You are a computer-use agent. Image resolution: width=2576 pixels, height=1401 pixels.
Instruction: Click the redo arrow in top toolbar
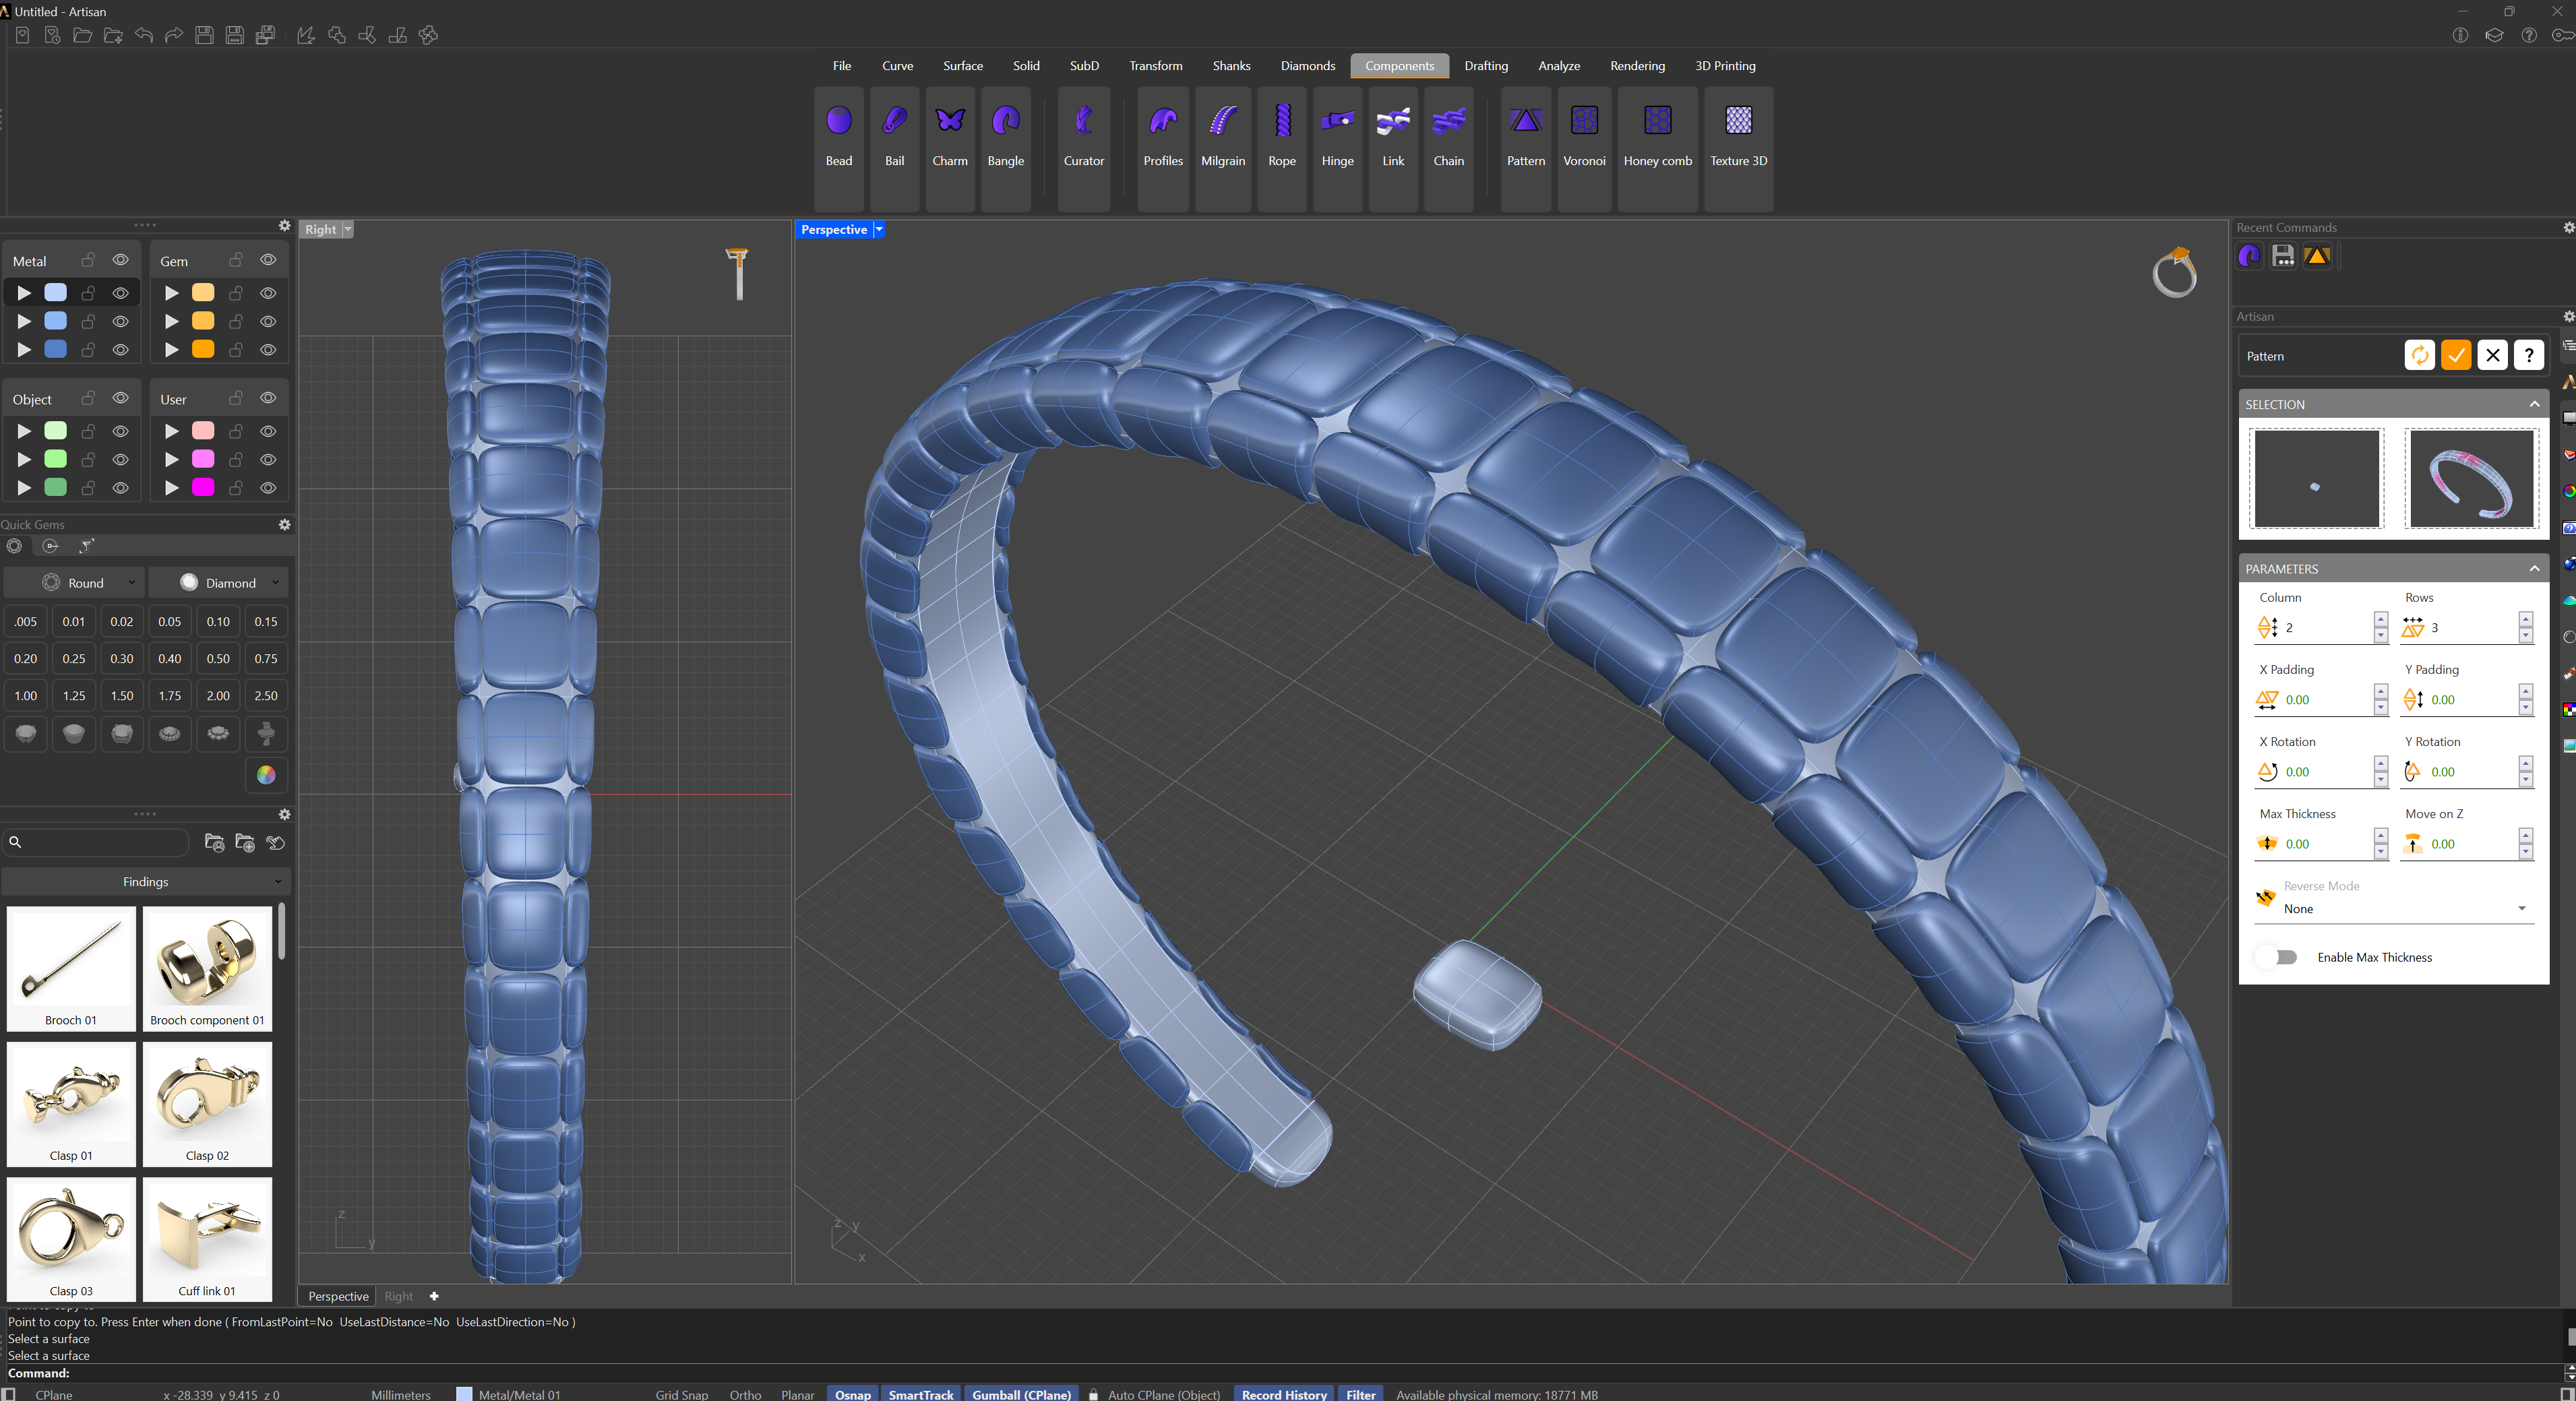(x=174, y=35)
